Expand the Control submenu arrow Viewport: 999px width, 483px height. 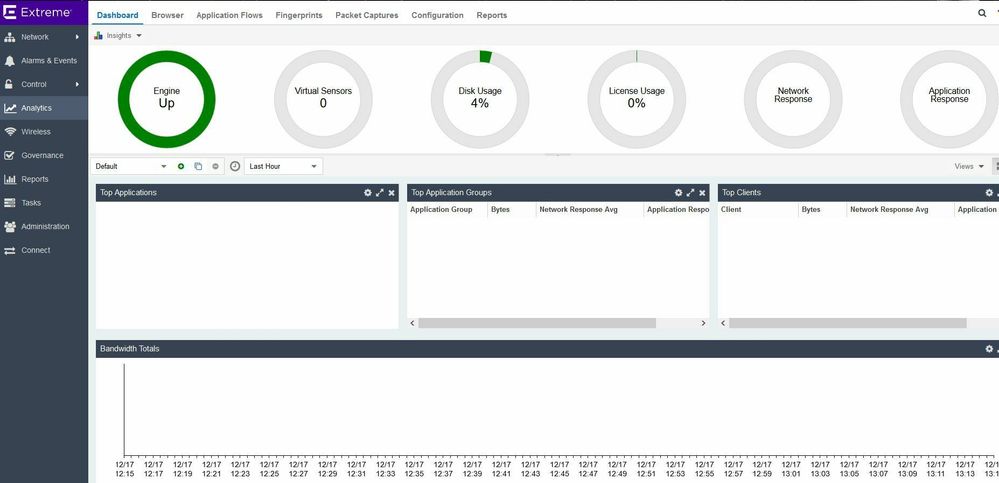click(x=77, y=84)
